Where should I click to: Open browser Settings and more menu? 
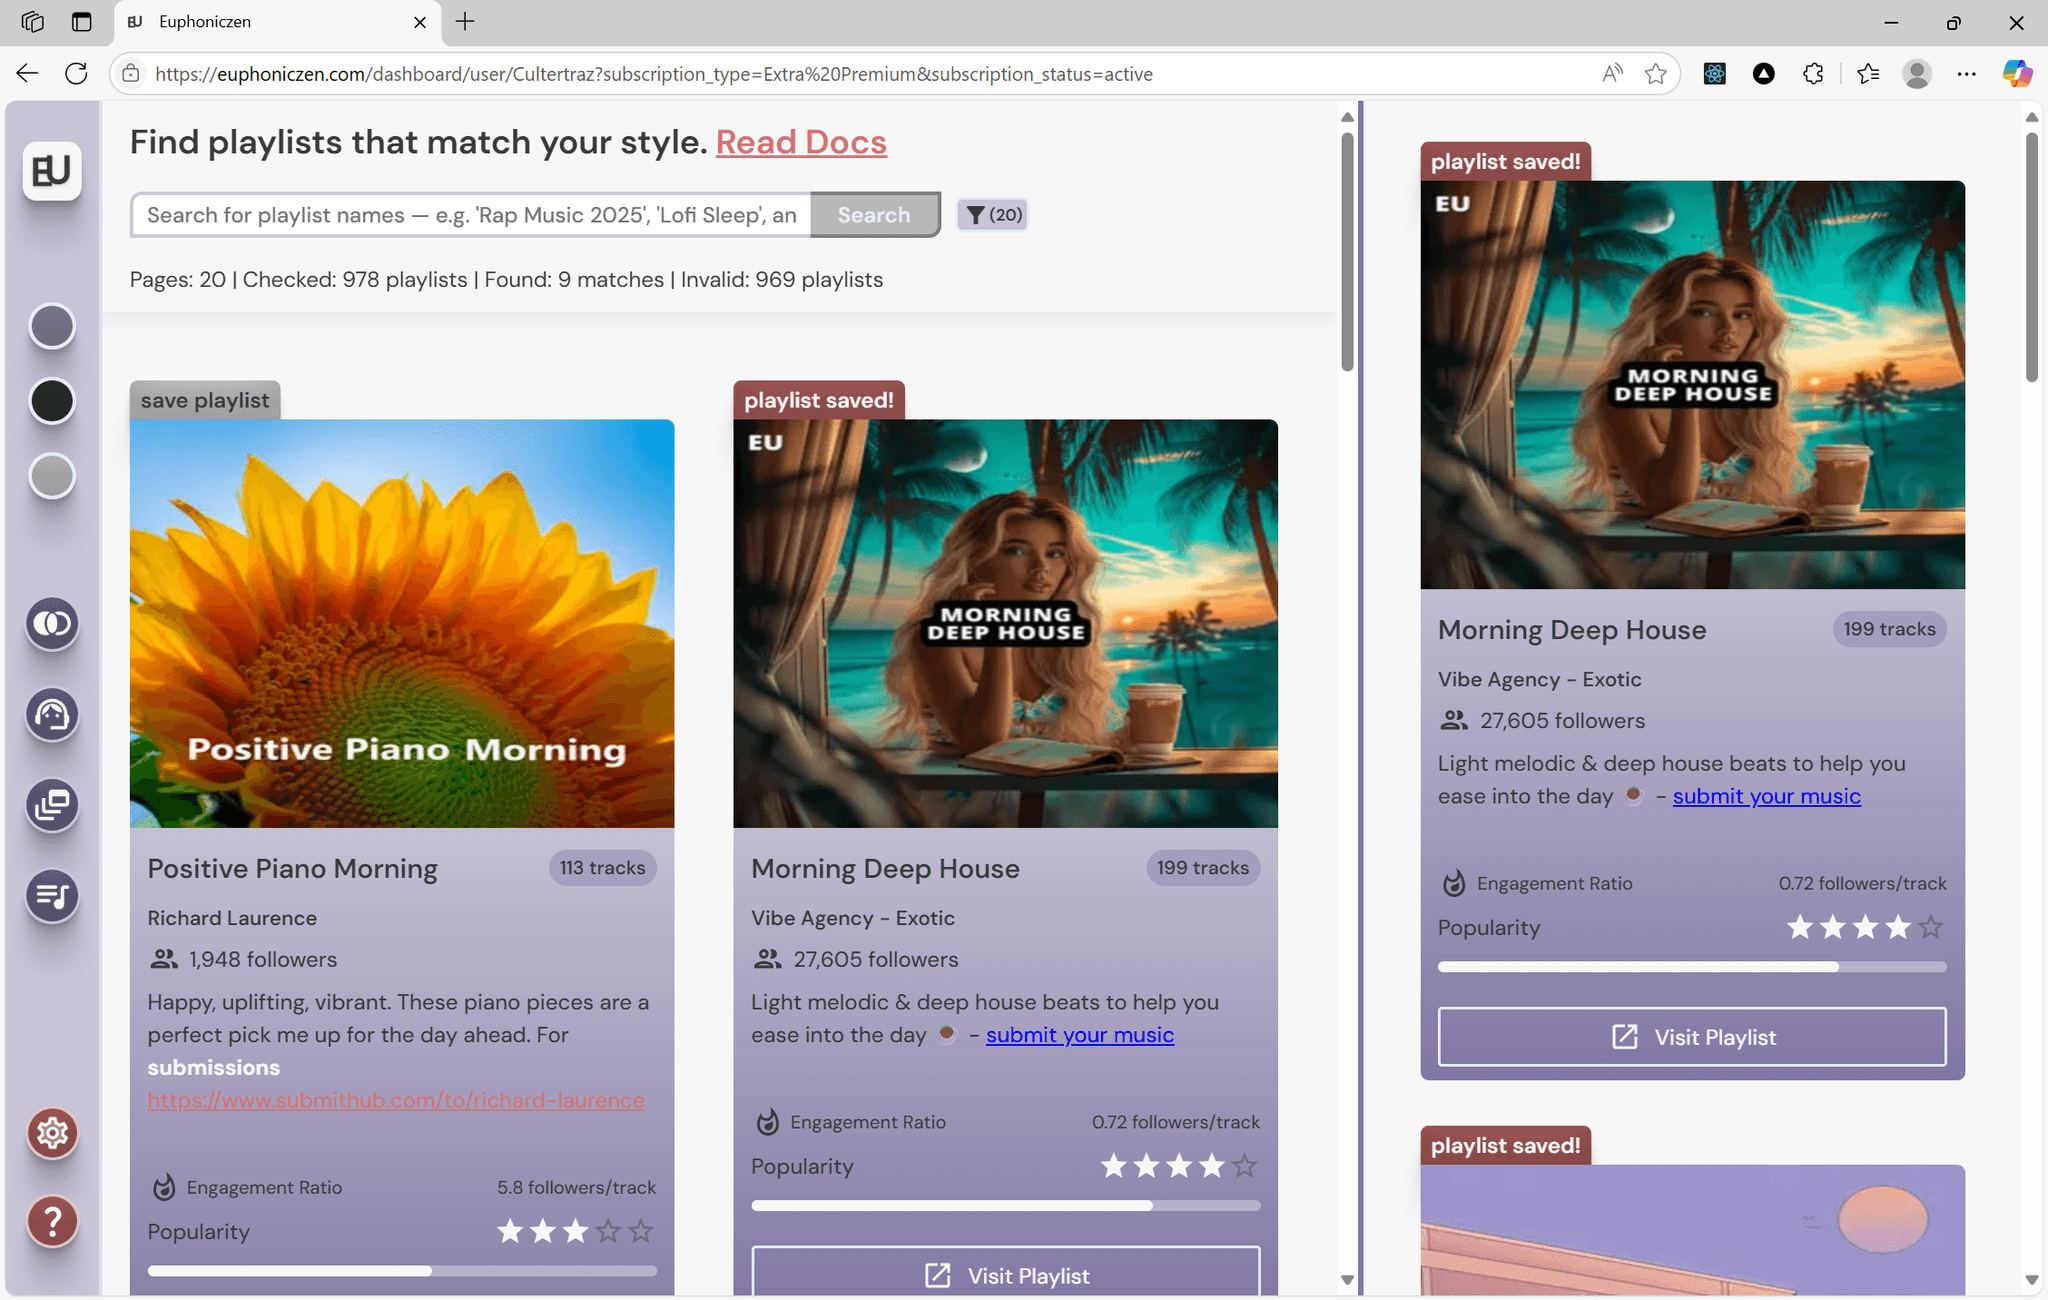1966,73
